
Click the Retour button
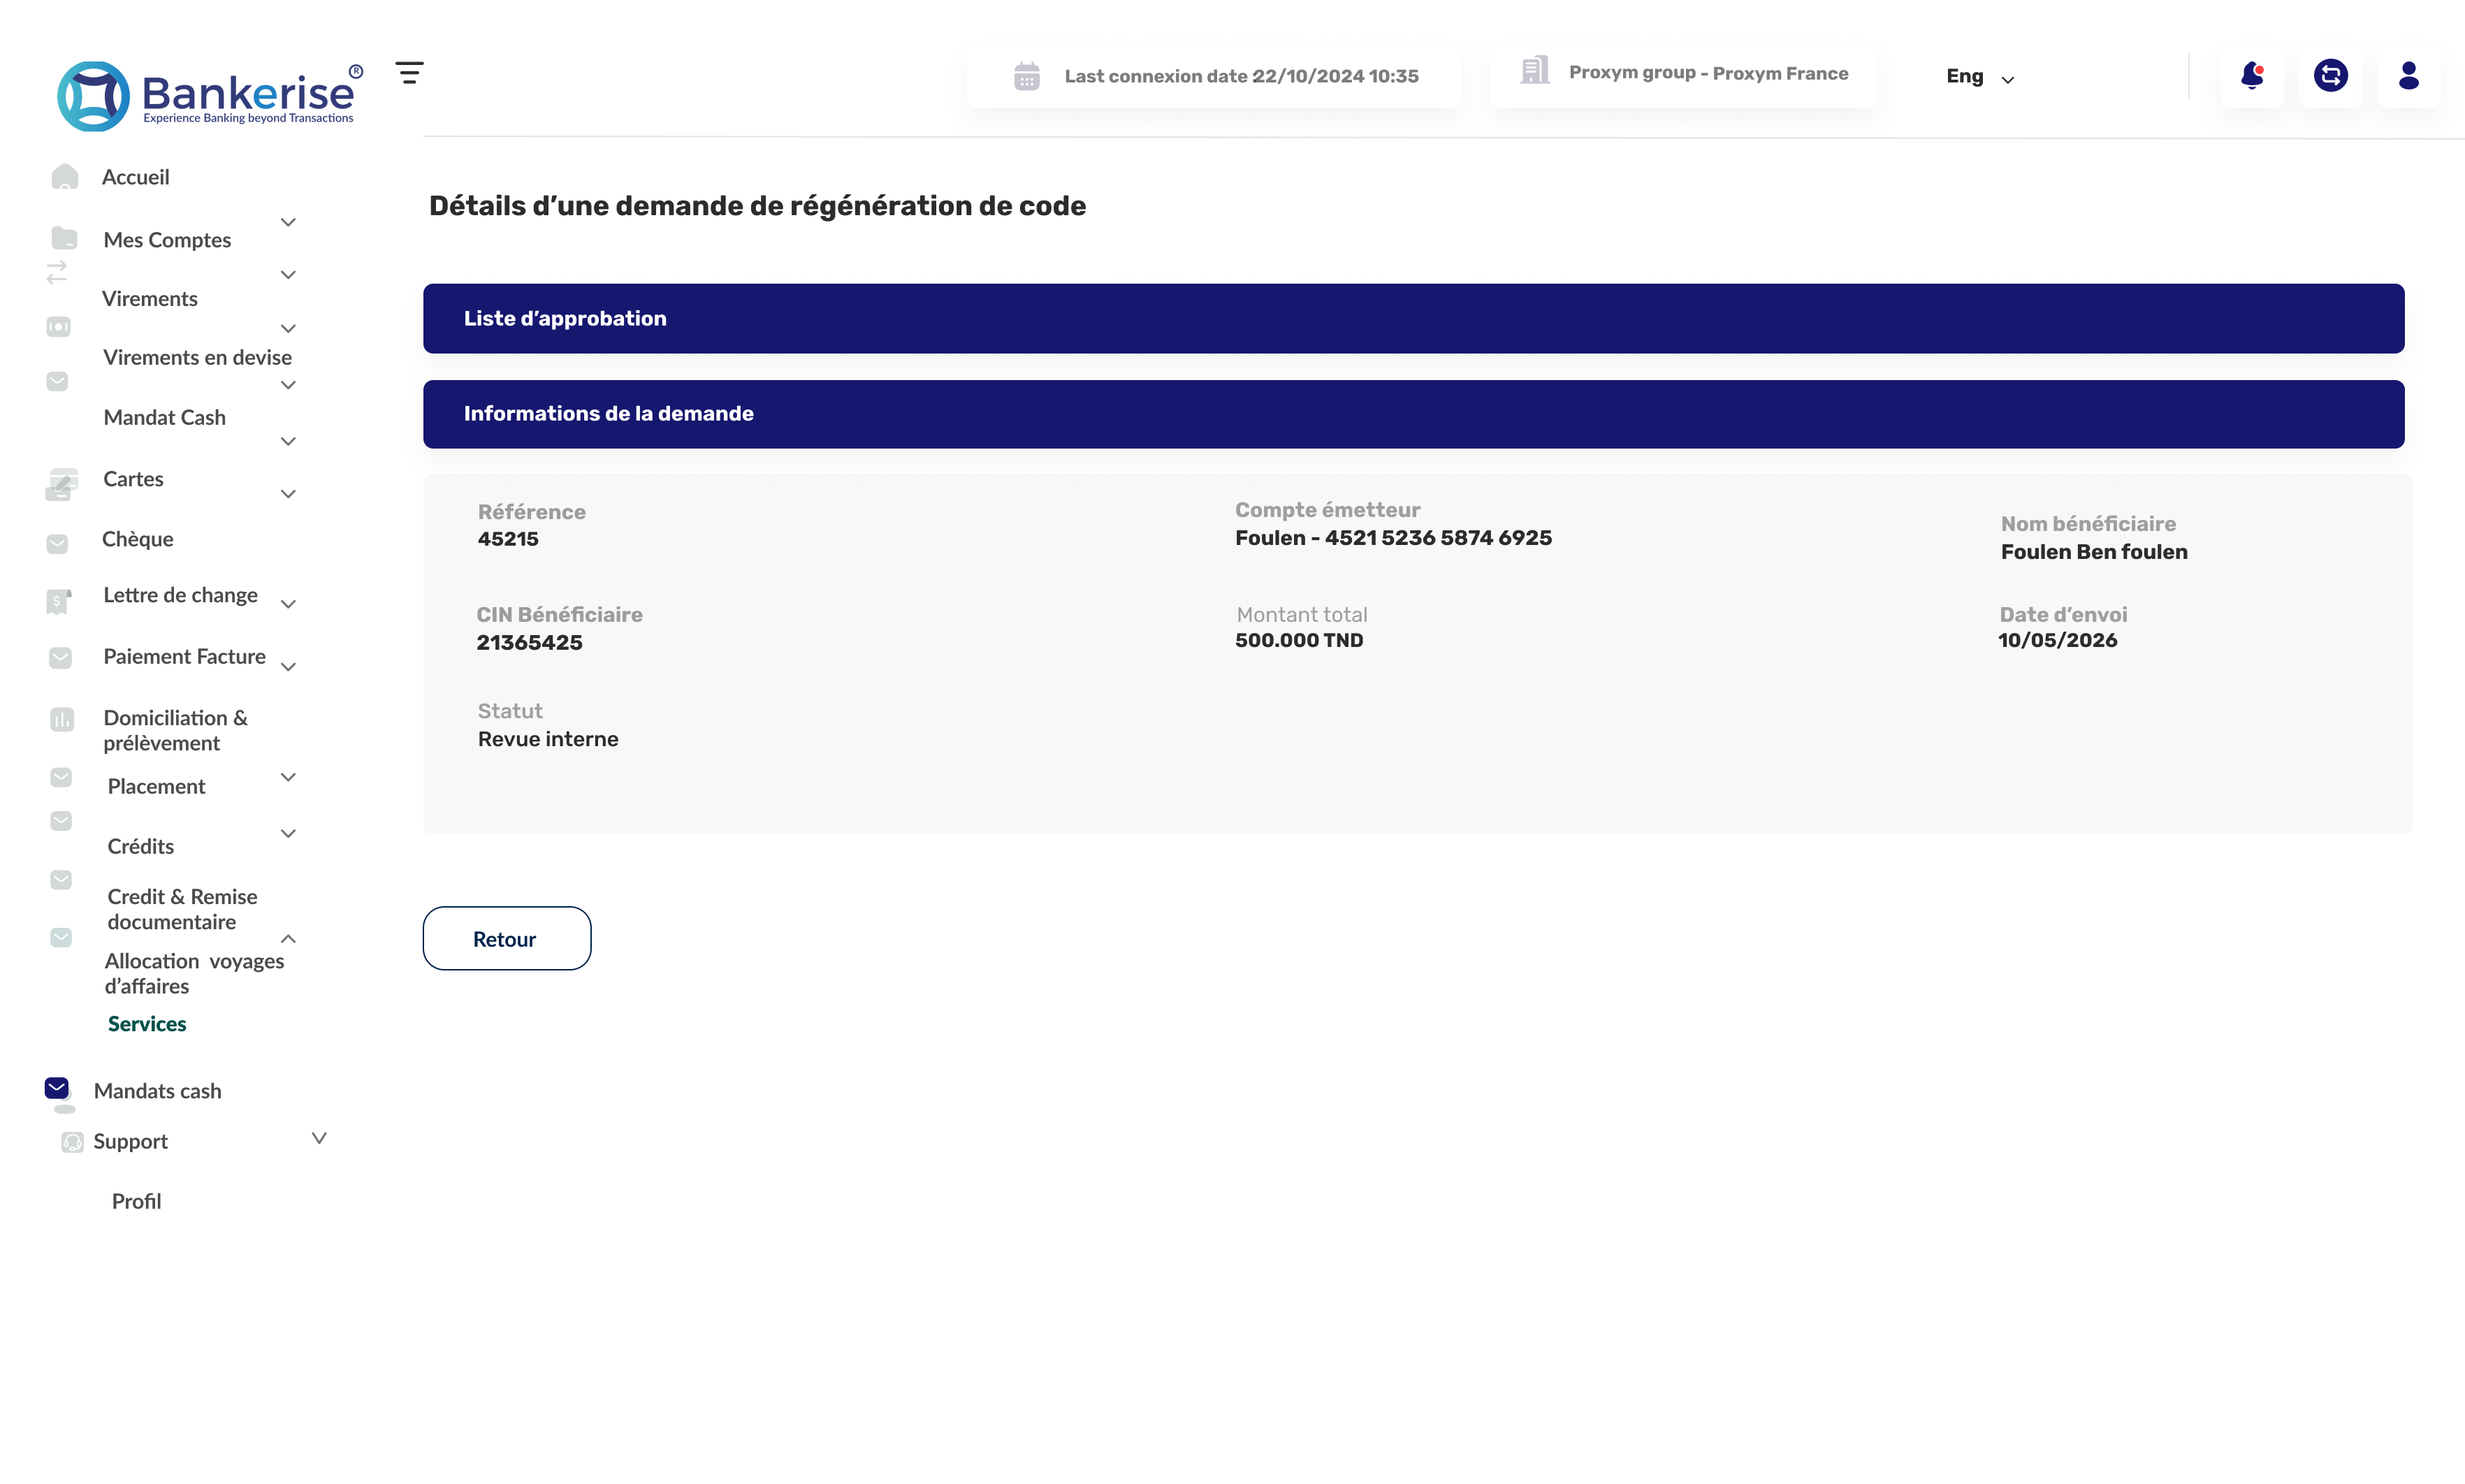click(x=507, y=938)
